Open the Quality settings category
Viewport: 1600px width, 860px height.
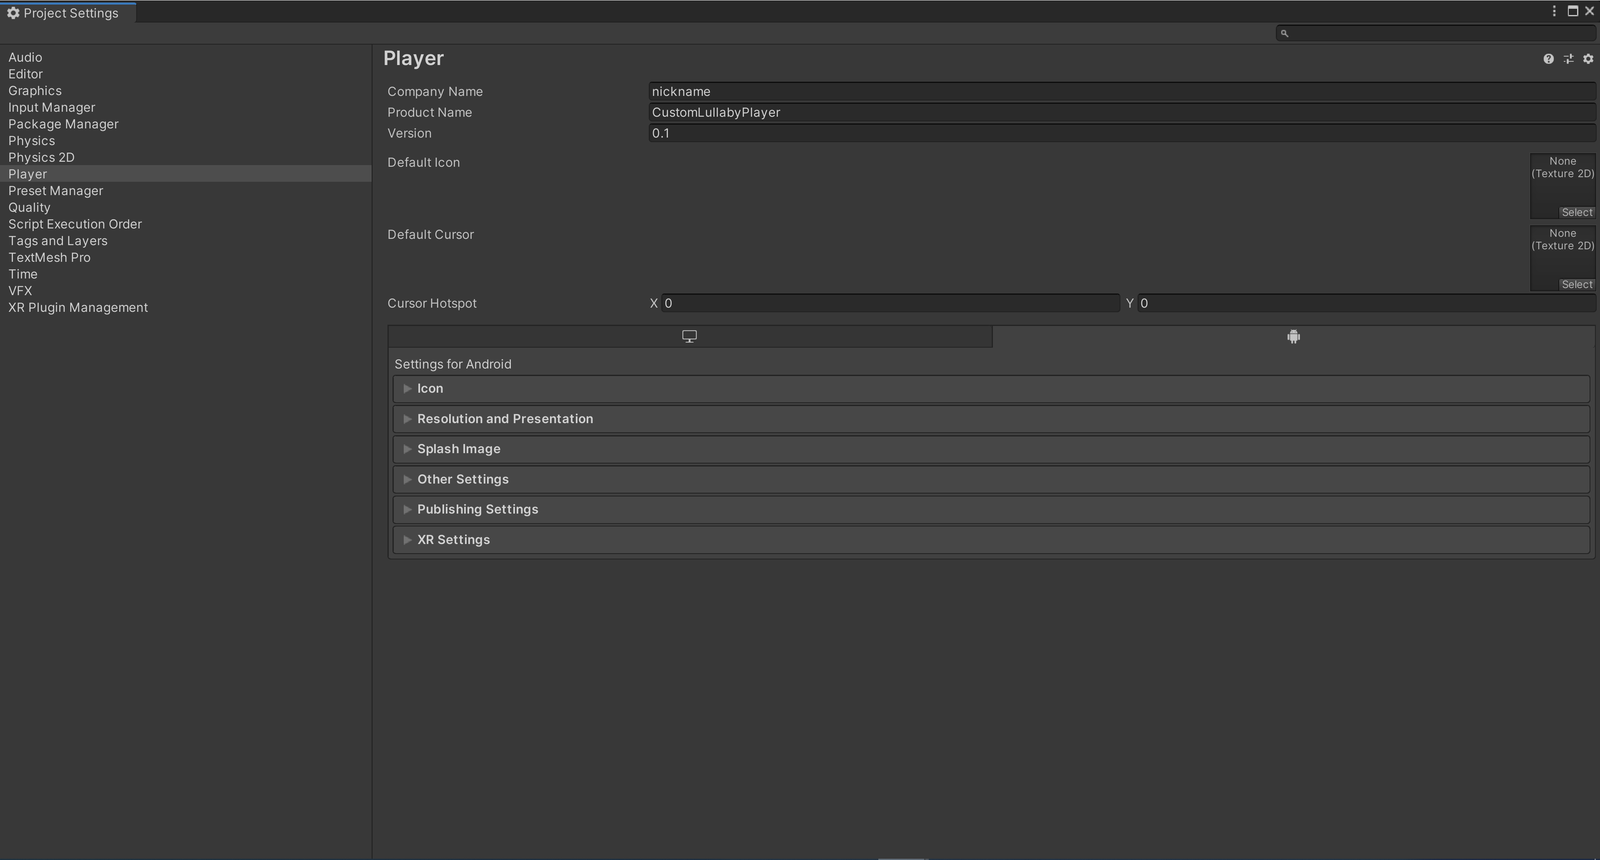pos(29,207)
